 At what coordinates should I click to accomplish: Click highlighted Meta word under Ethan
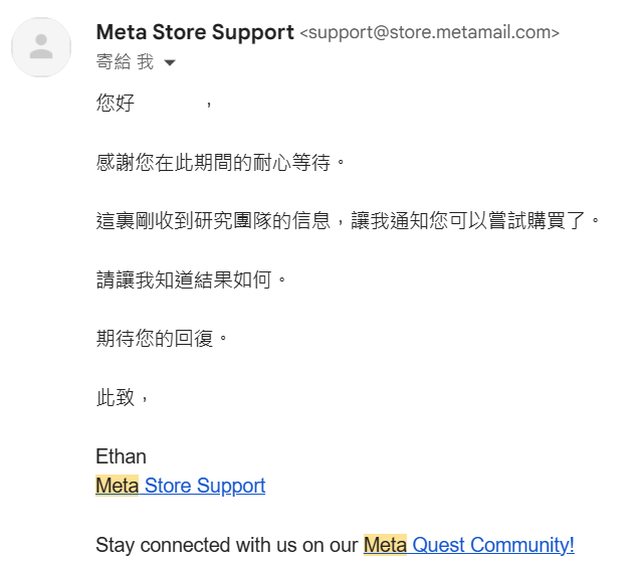(x=117, y=486)
